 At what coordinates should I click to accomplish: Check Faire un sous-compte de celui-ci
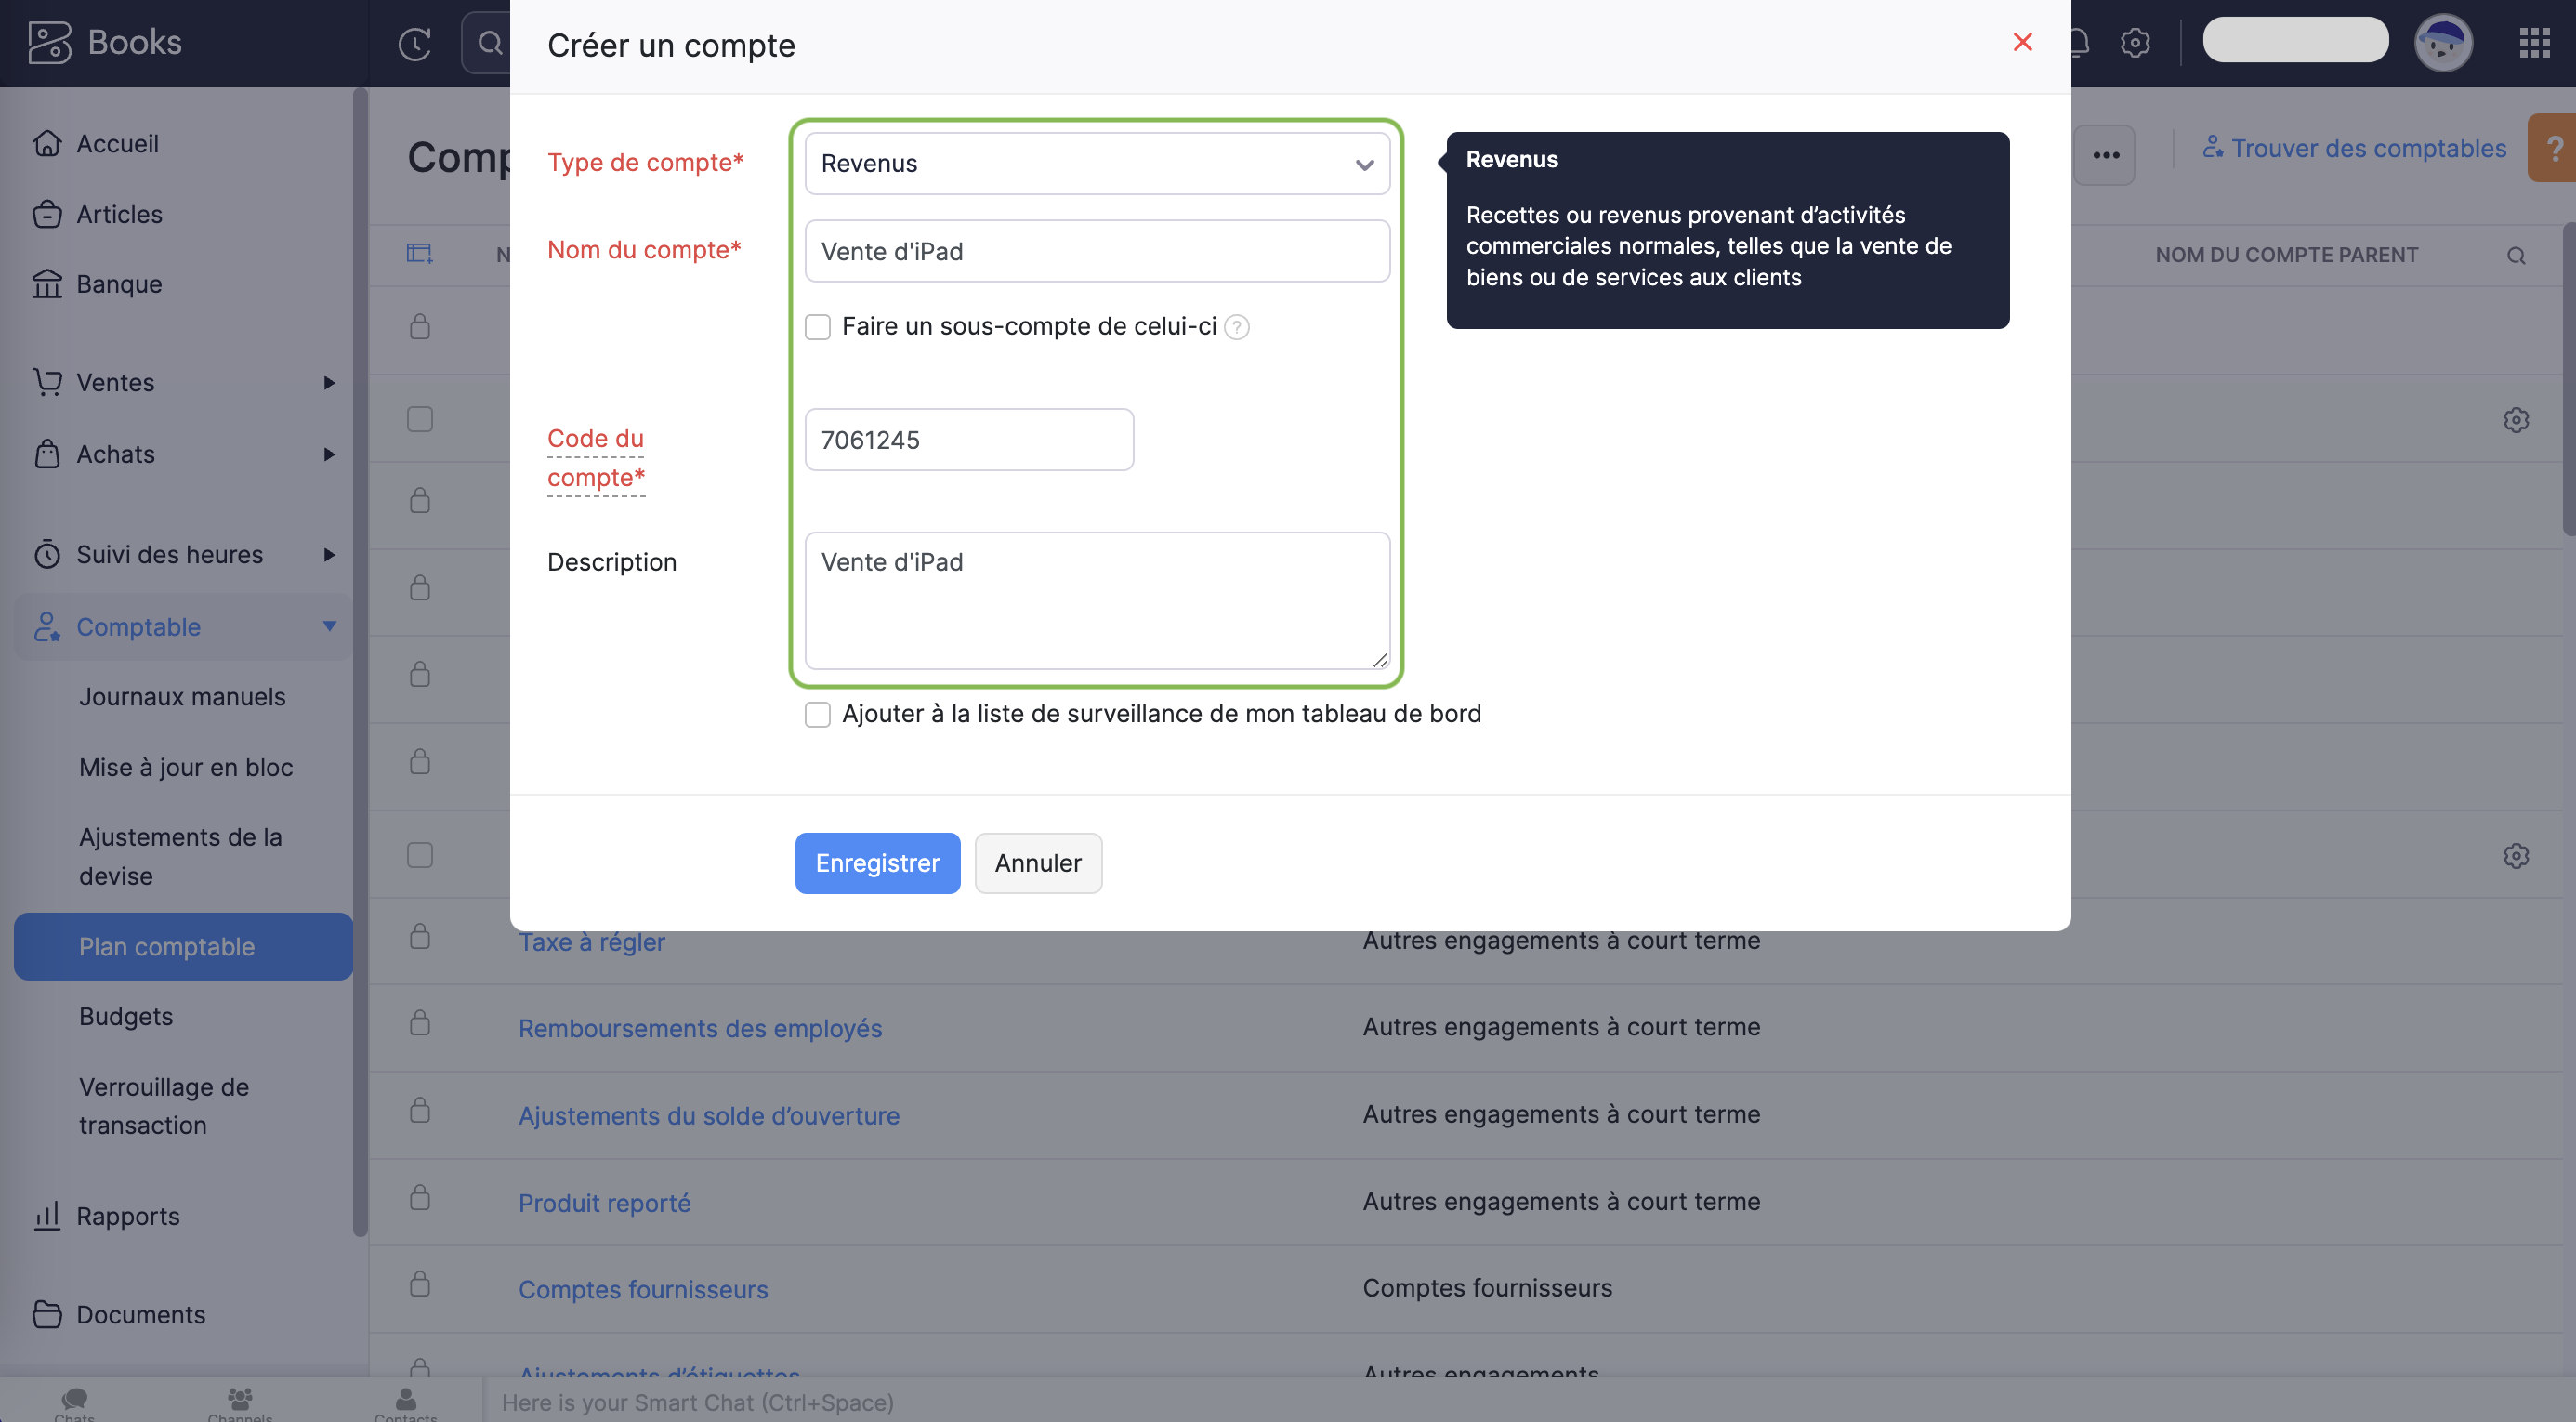[x=818, y=327]
